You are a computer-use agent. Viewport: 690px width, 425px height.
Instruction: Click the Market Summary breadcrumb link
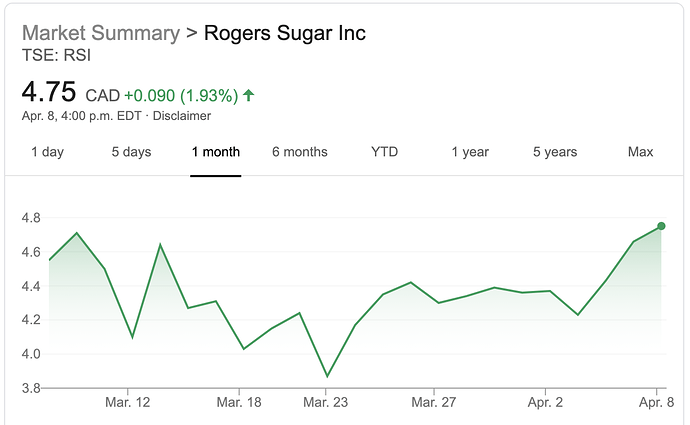tap(100, 33)
